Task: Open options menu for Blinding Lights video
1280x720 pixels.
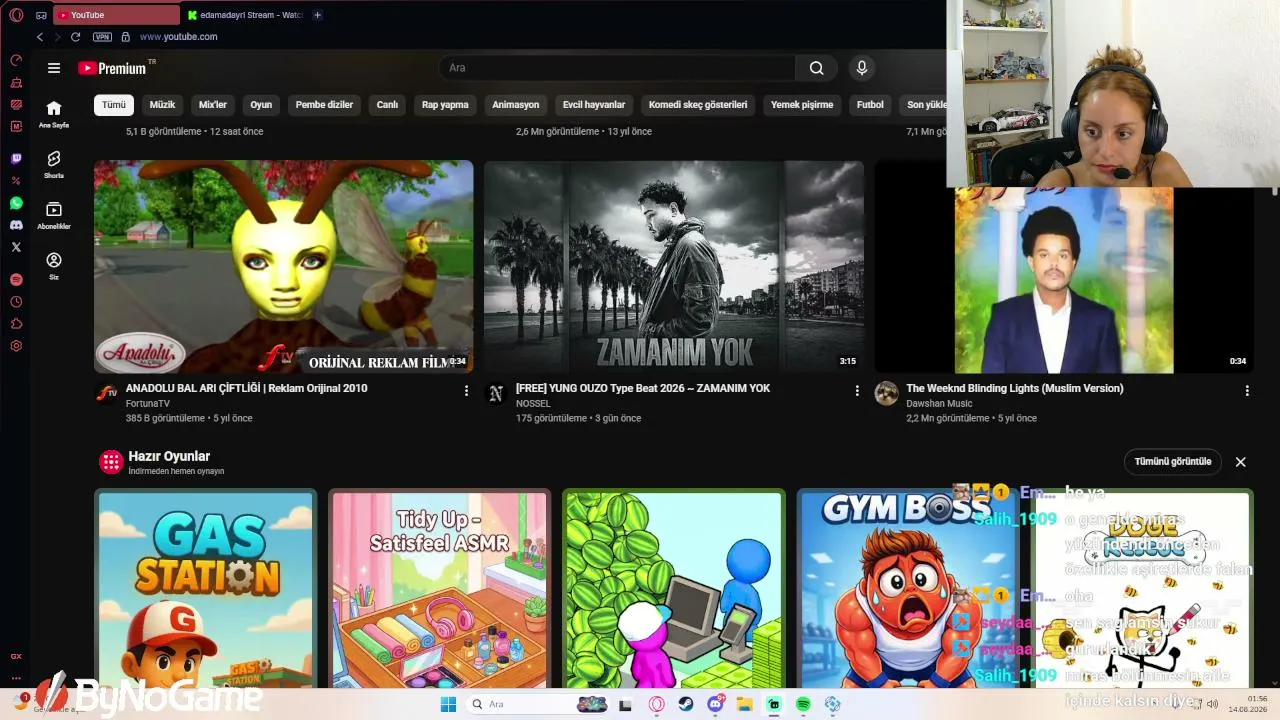Action: (1247, 391)
